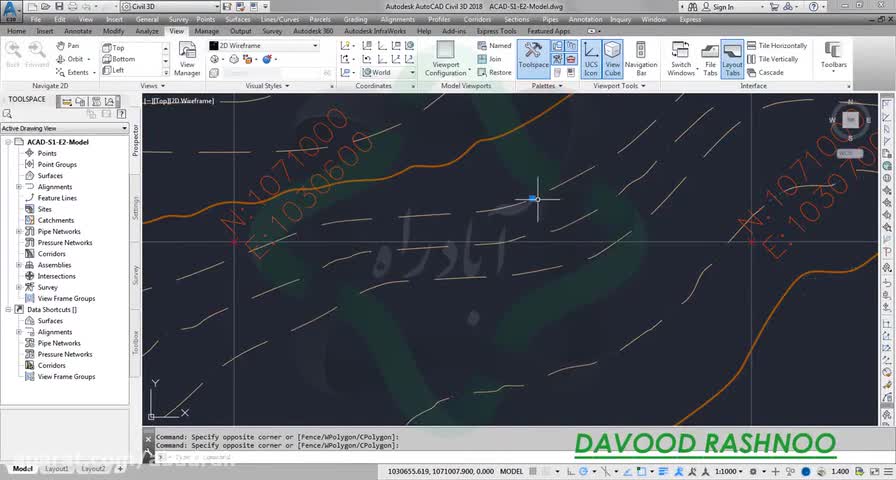Image resolution: width=896 pixels, height=480 pixels.
Task: Toggle the UCS Icon display
Action: point(591,59)
